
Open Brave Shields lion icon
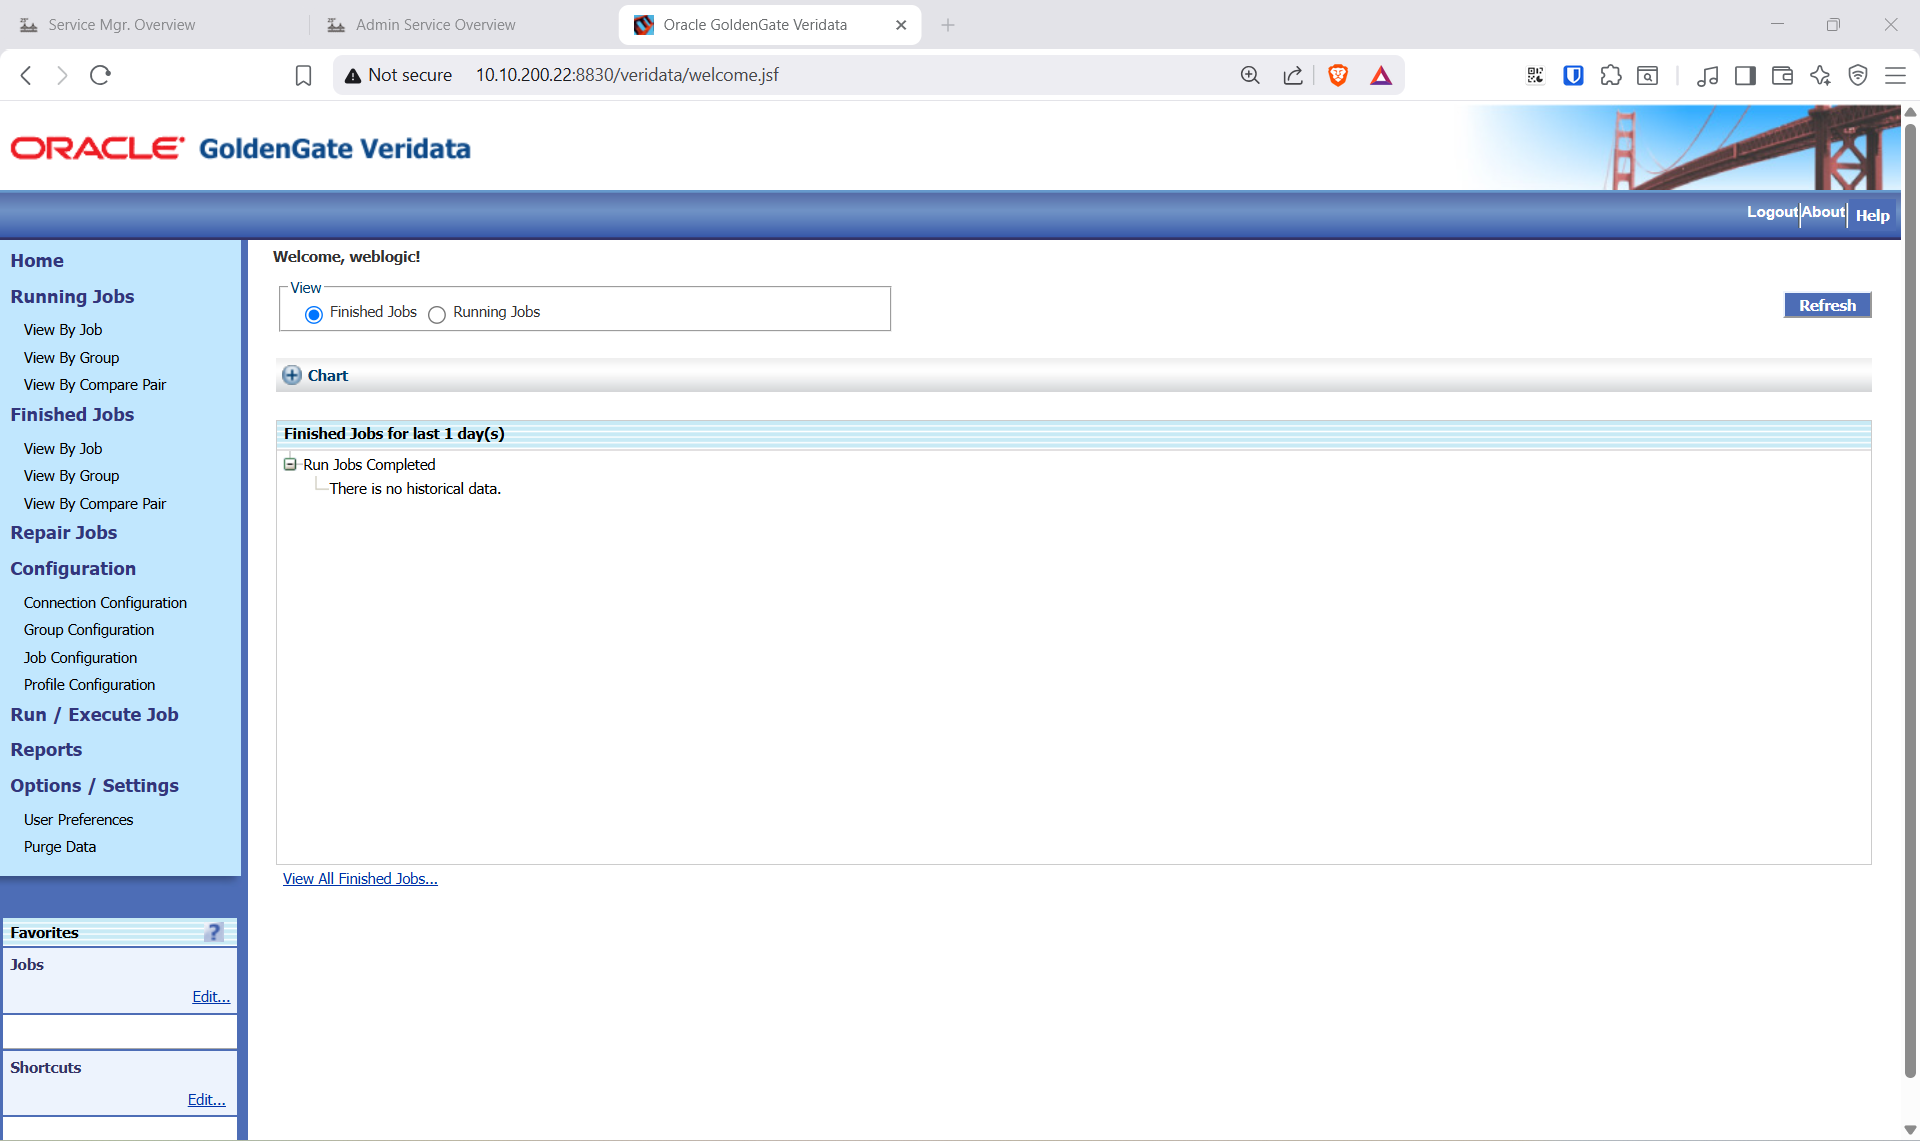point(1338,75)
